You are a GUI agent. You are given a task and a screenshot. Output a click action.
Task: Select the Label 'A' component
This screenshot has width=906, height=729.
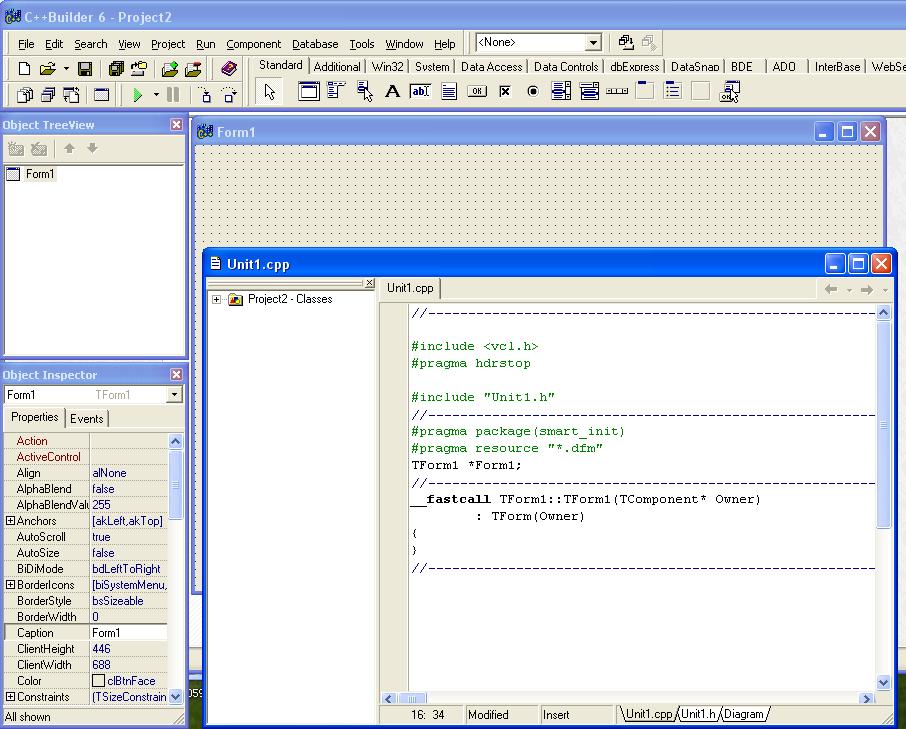click(x=392, y=91)
